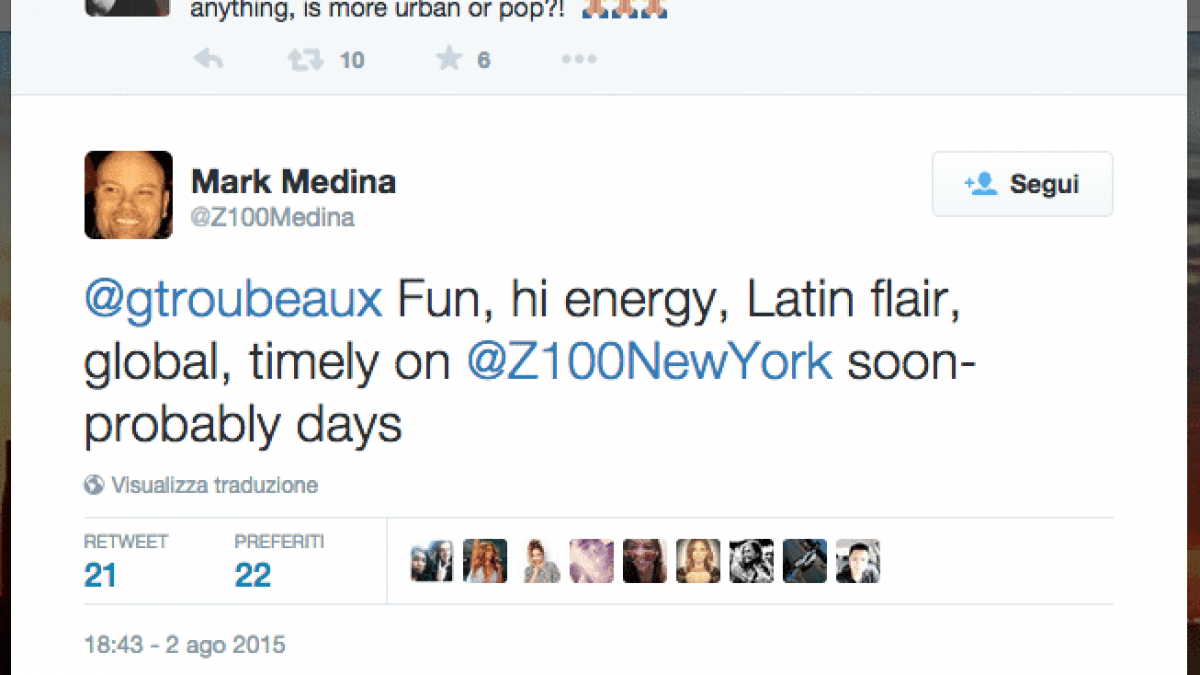Open the more options ellipsis
The image size is (1200, 675).
[578, 60]
